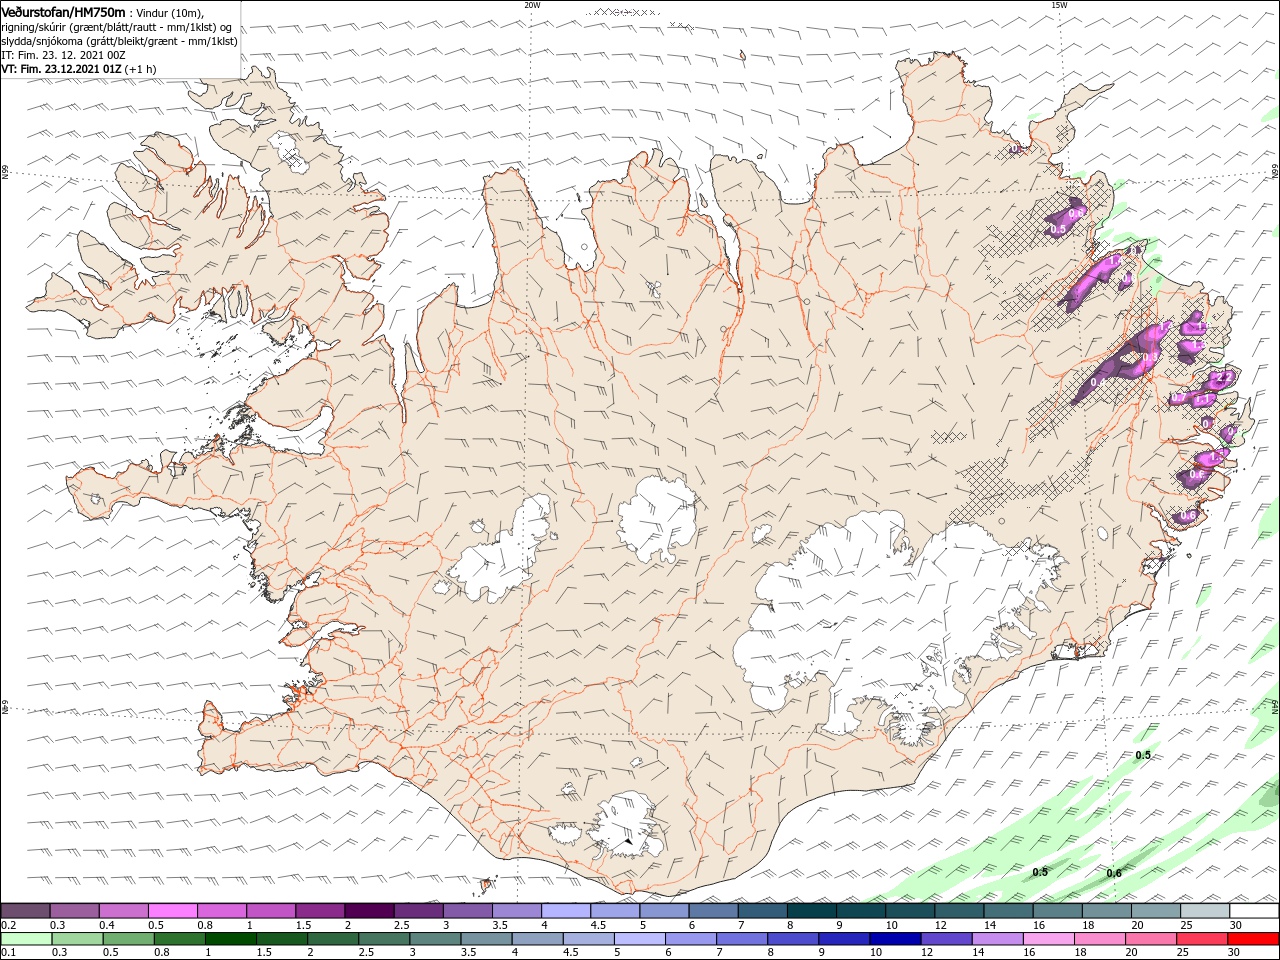Click the 15W longitude label

(1059, 5)
